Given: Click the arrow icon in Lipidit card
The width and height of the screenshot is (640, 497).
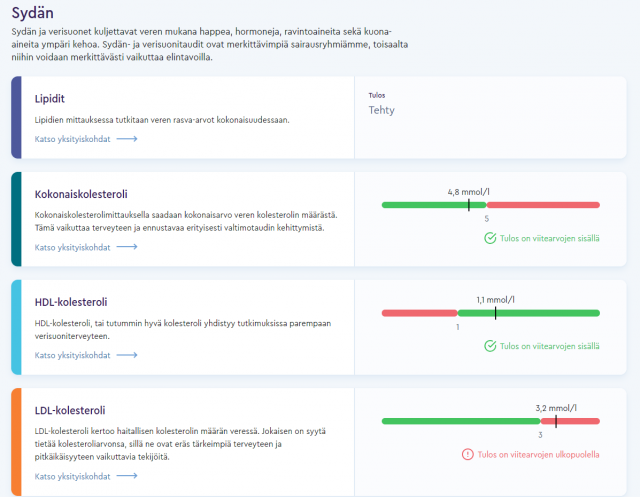Looking at the screenshot, I should 127,139.
